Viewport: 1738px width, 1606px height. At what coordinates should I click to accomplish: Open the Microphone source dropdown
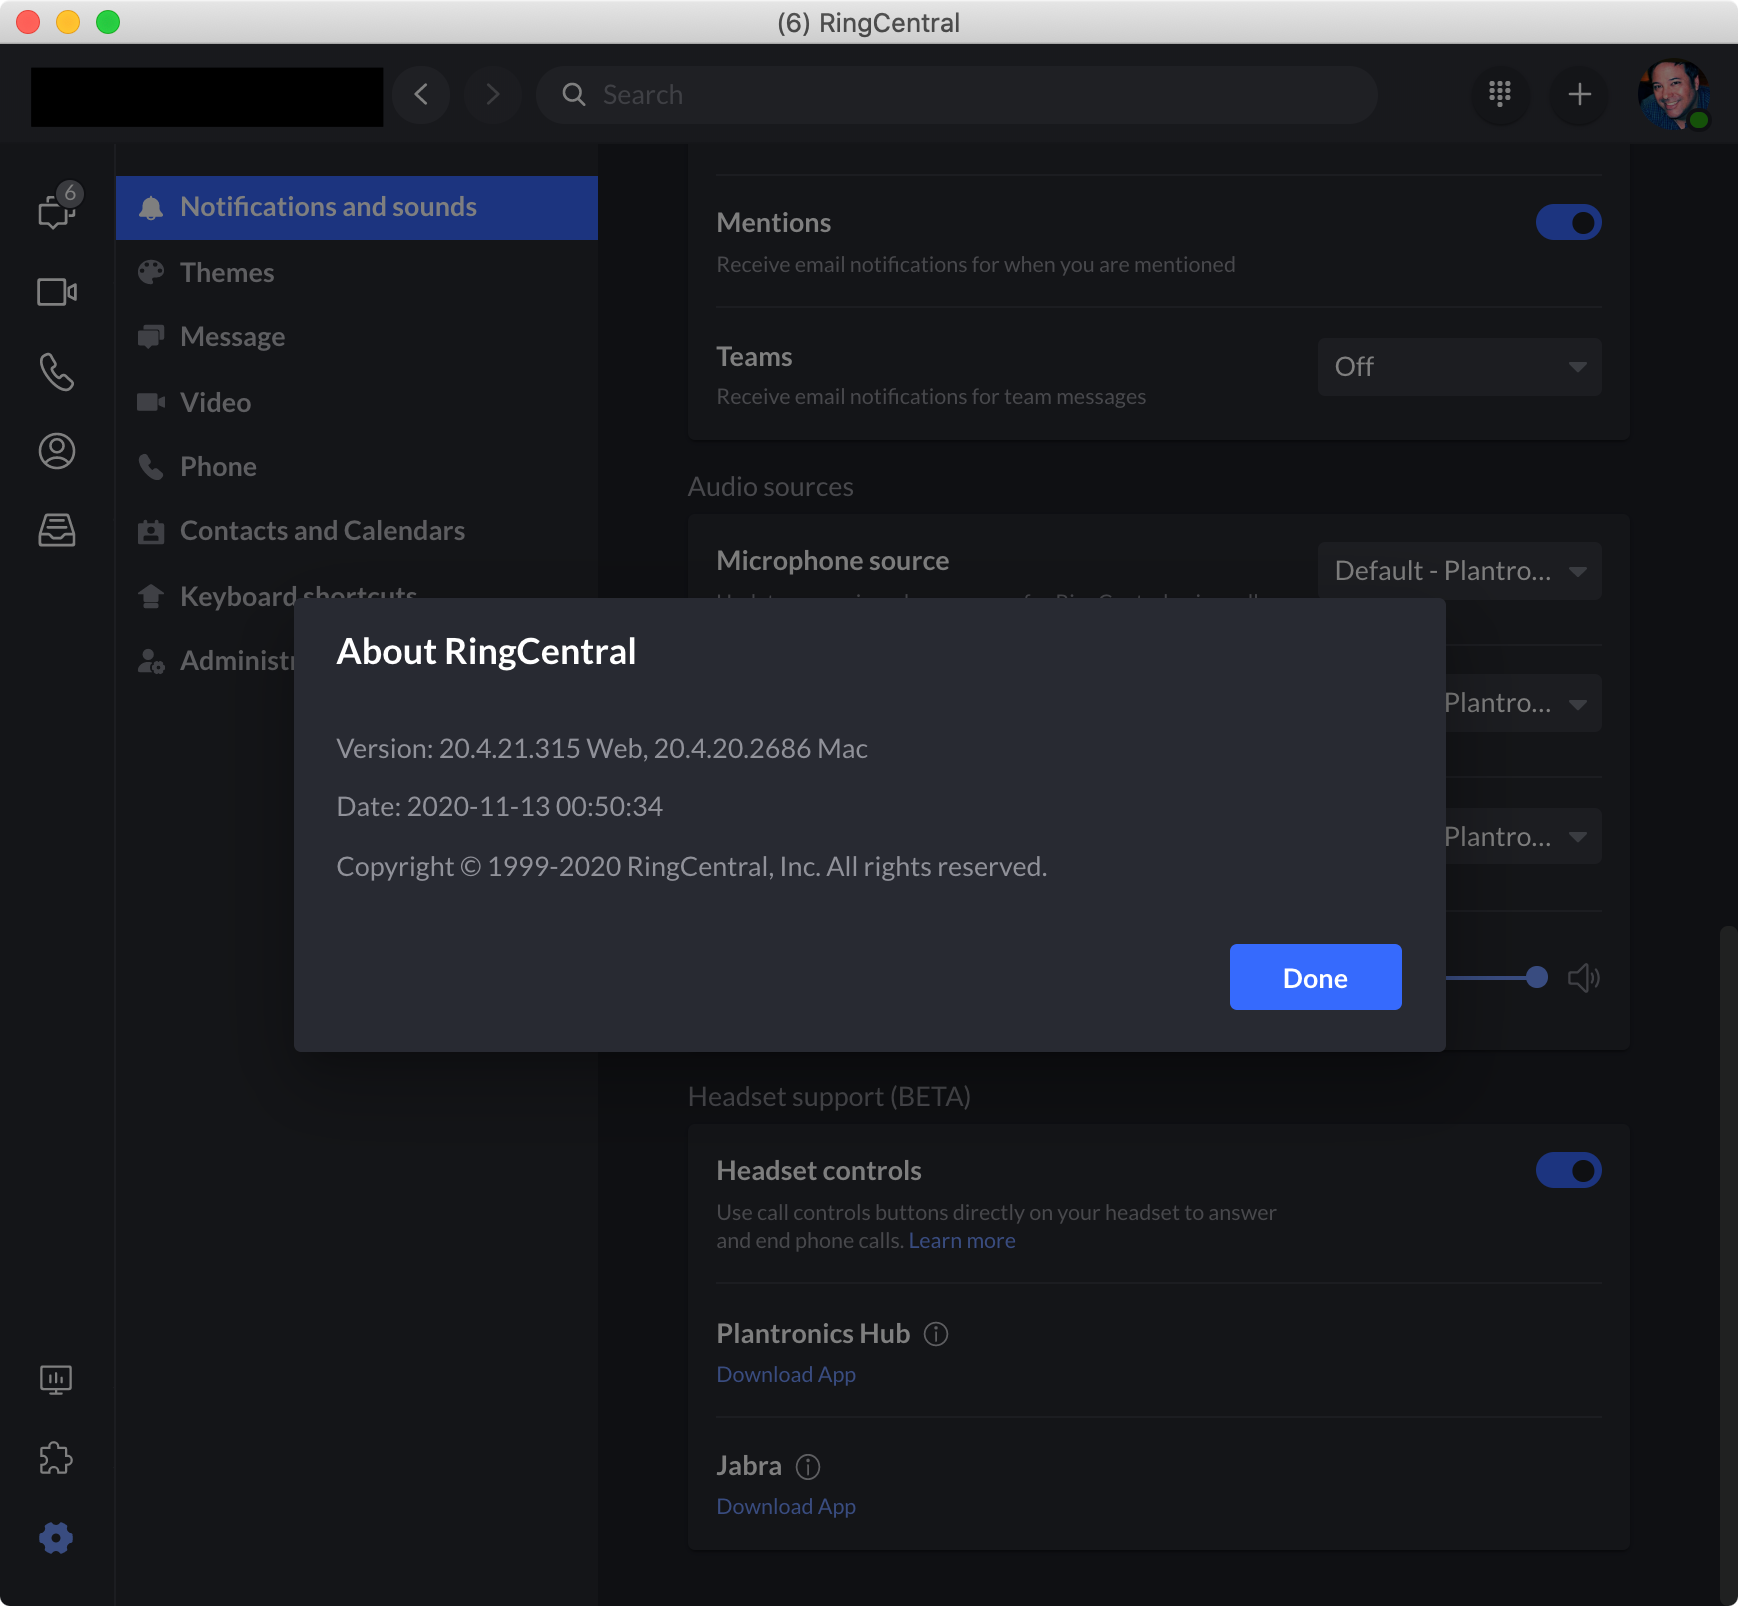coord(1459,571)
